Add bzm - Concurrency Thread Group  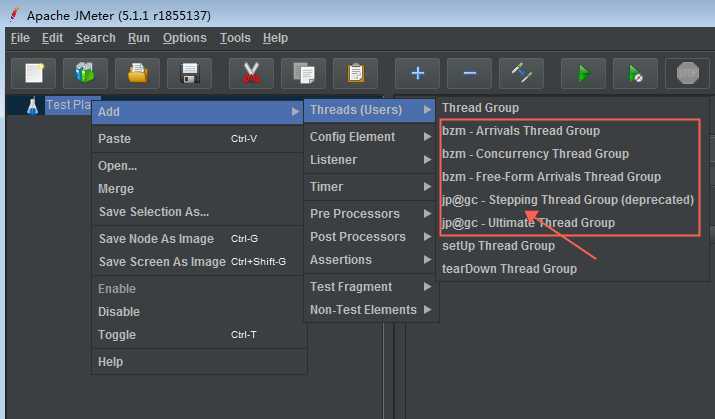click(571, 154)
